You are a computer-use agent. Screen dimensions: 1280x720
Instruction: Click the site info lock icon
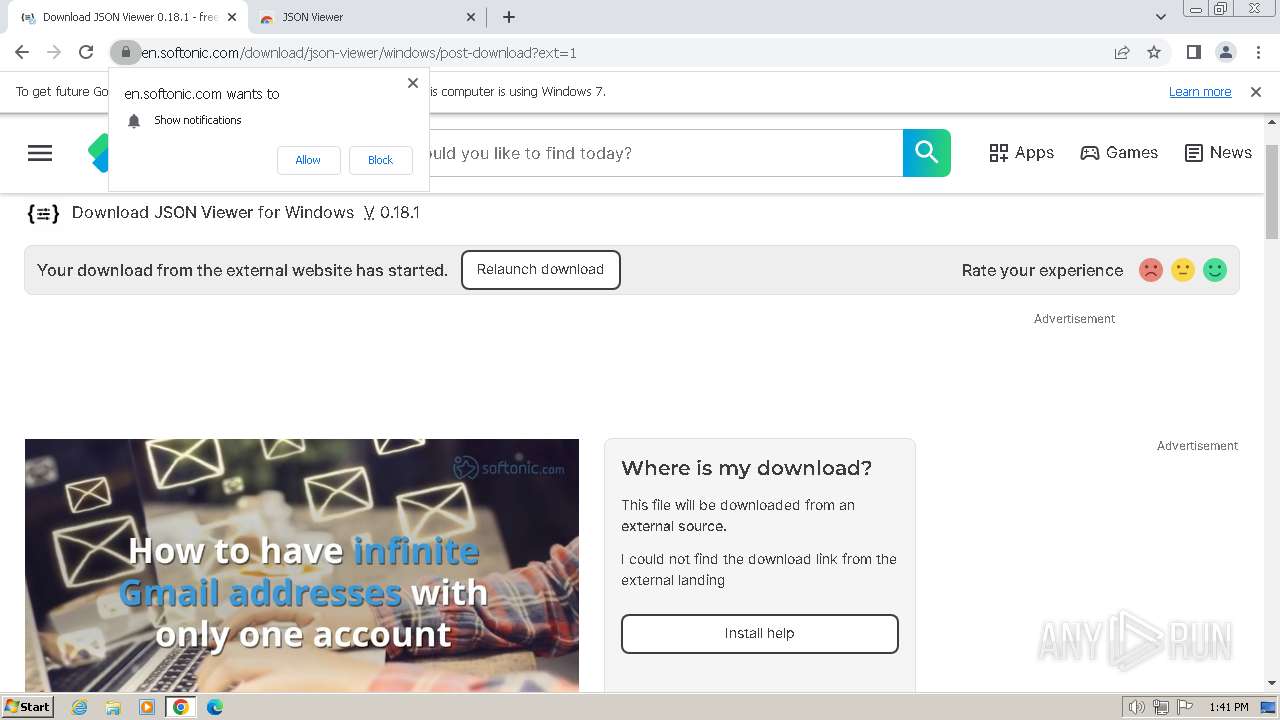pos(125,52)
